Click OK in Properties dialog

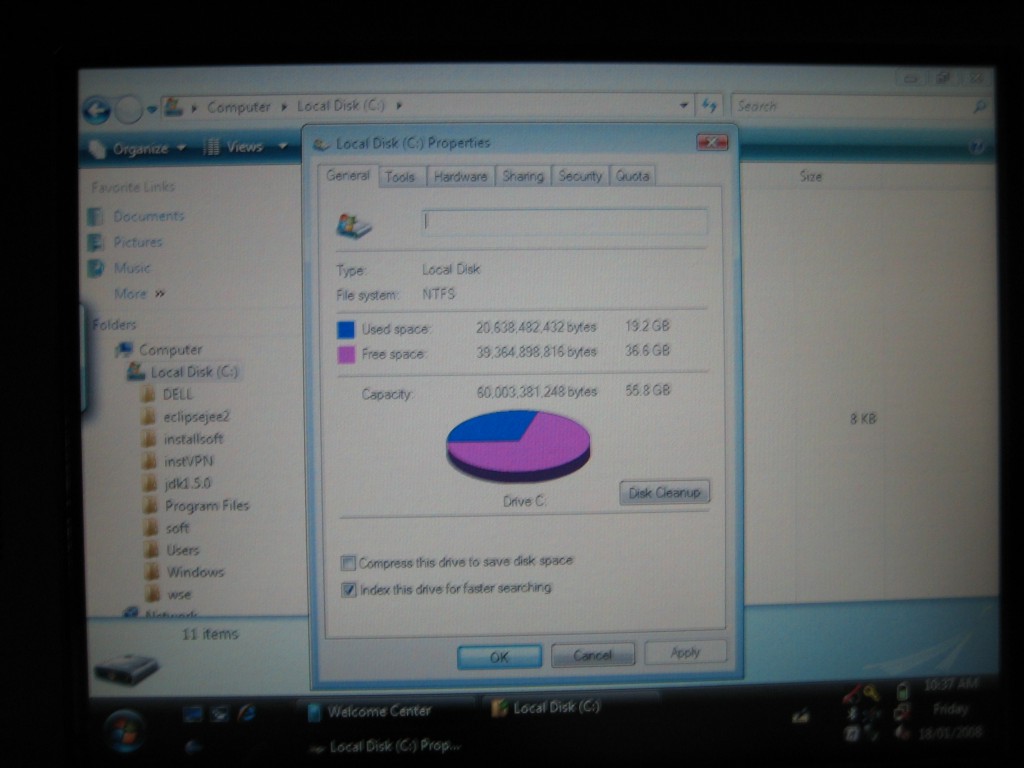[x=499, y=657]
